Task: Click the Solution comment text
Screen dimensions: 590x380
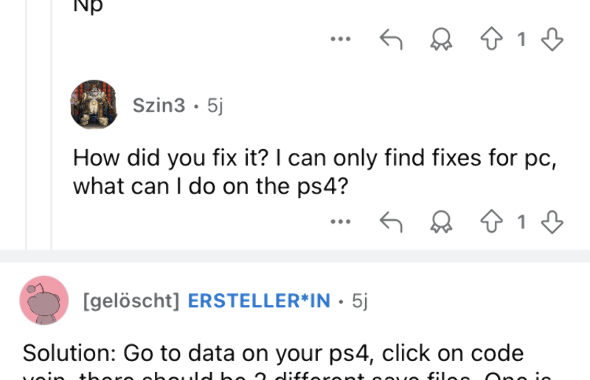Action: [x=287, y=363]
